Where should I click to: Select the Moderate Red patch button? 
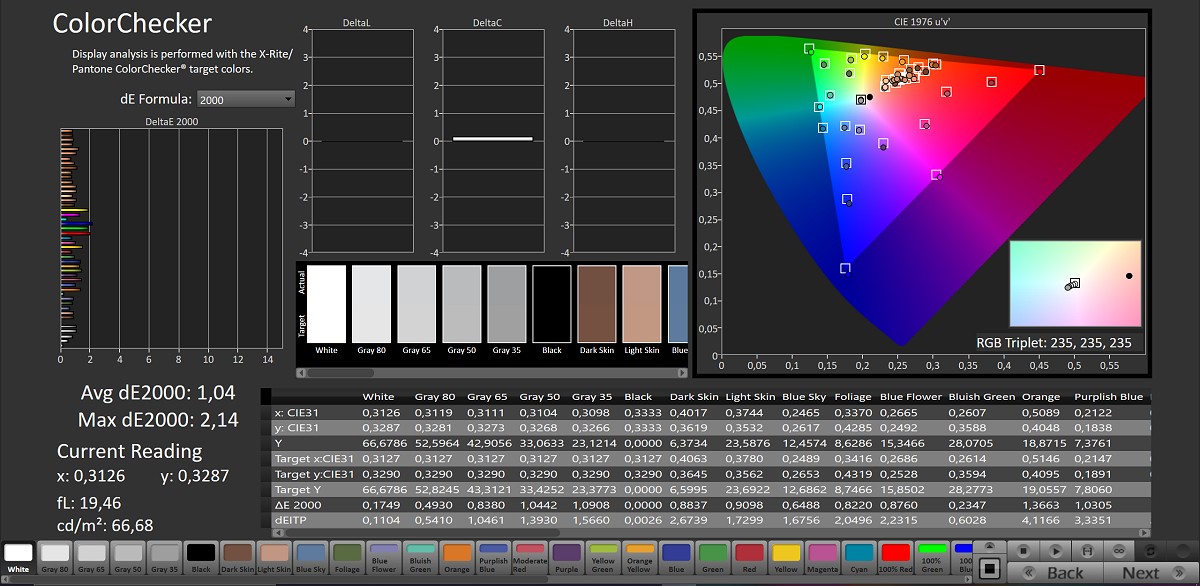pos(530,558)
